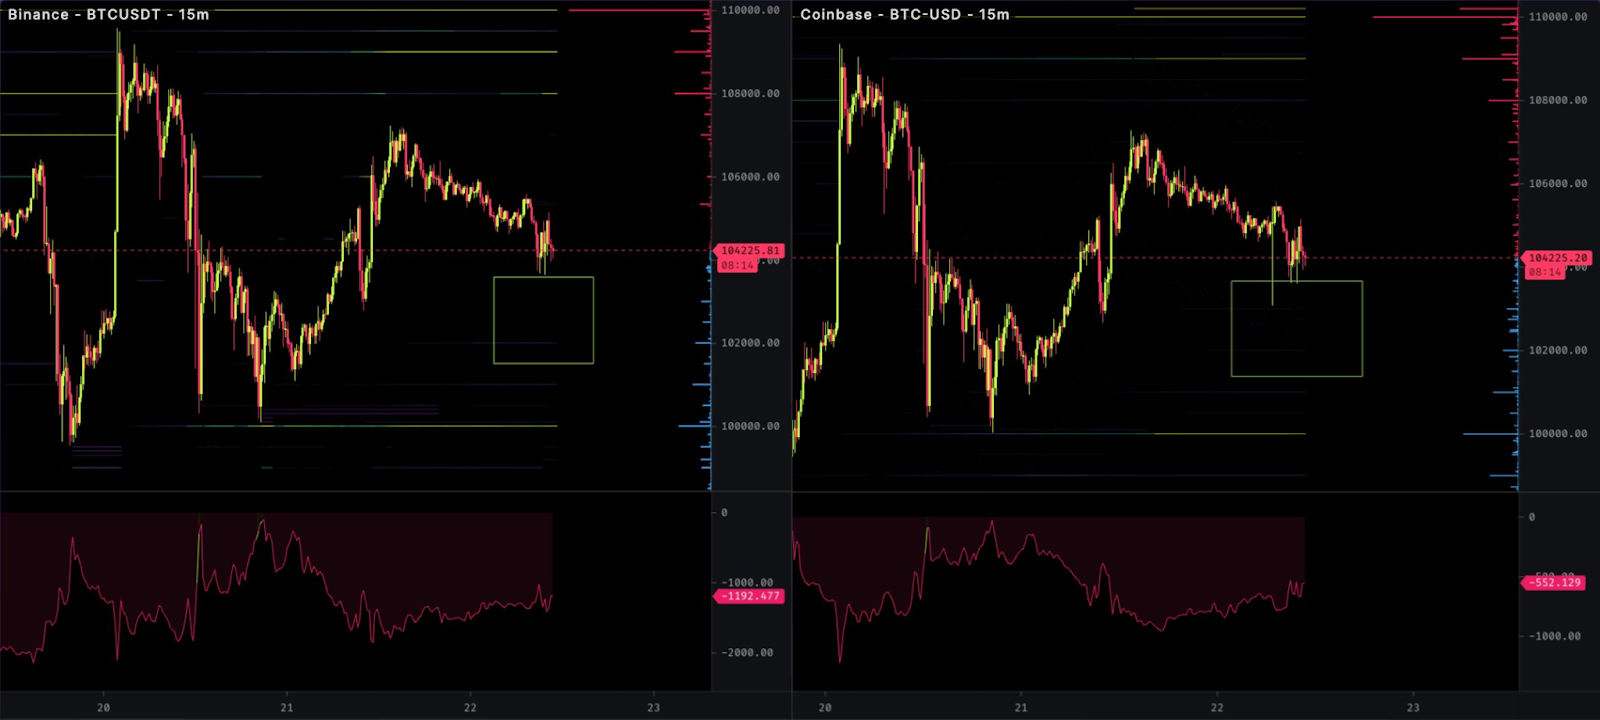Image resolution: width=1600 pixels, height=720 pixels.
Task: Click 102000.00 on the Binance price axis
Action: click(x=750, y=343)
